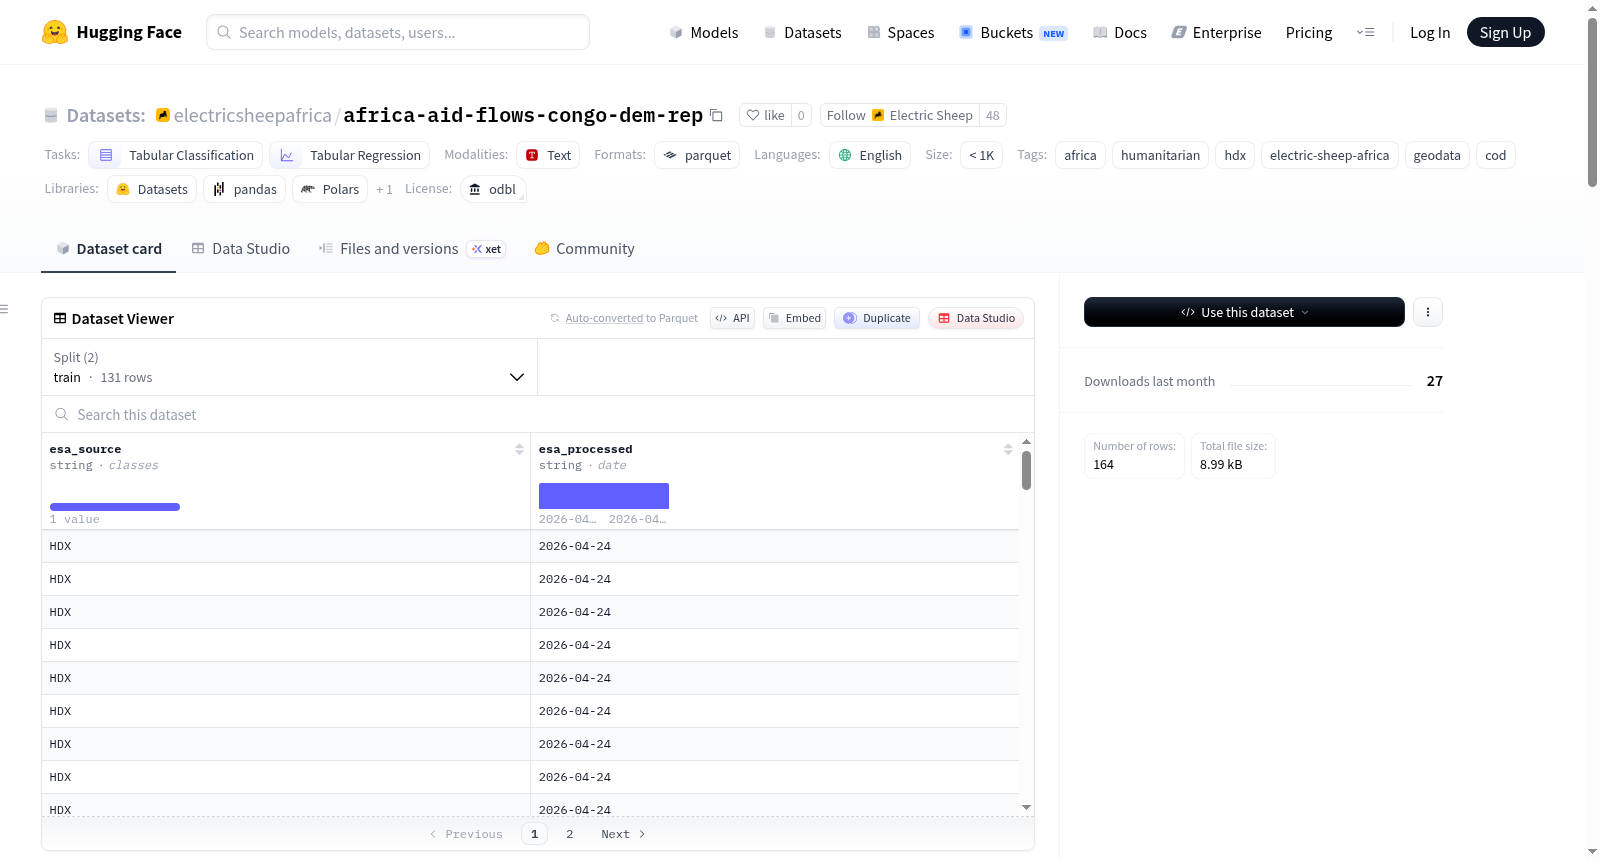
Task: Click the search magnifier in dataset search
Action: pyautogui.click(x=62, y=414)
